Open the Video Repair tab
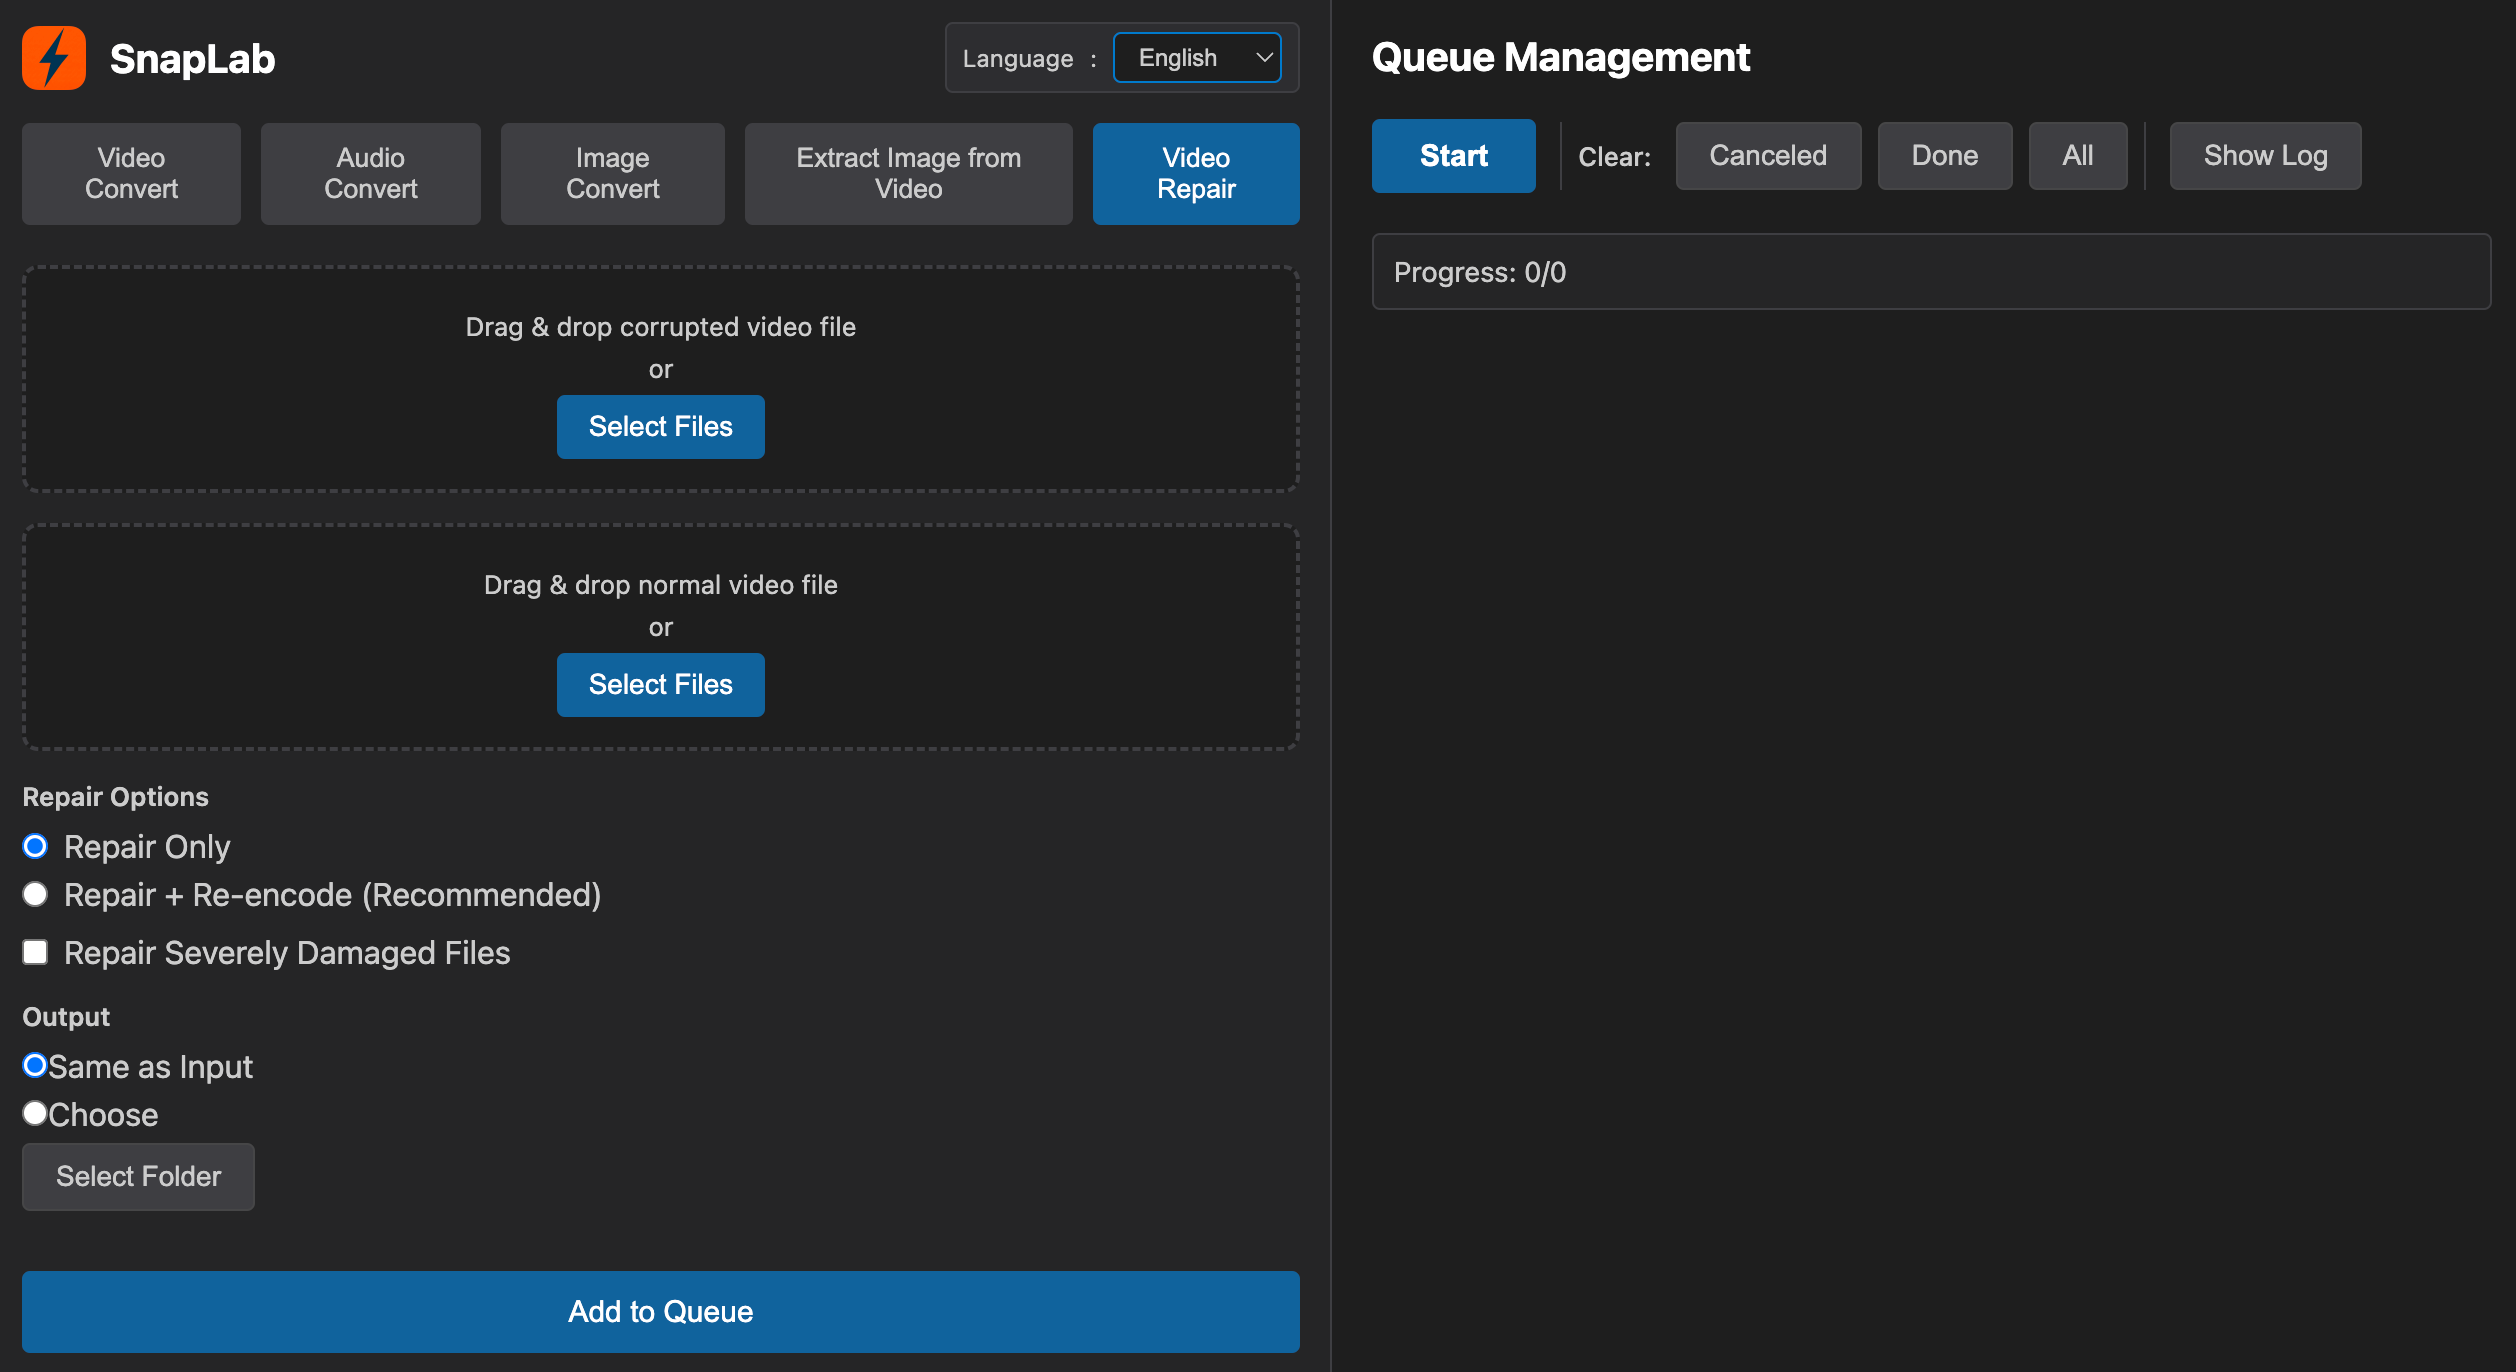2516x1372 pixels. point(1195,173)
